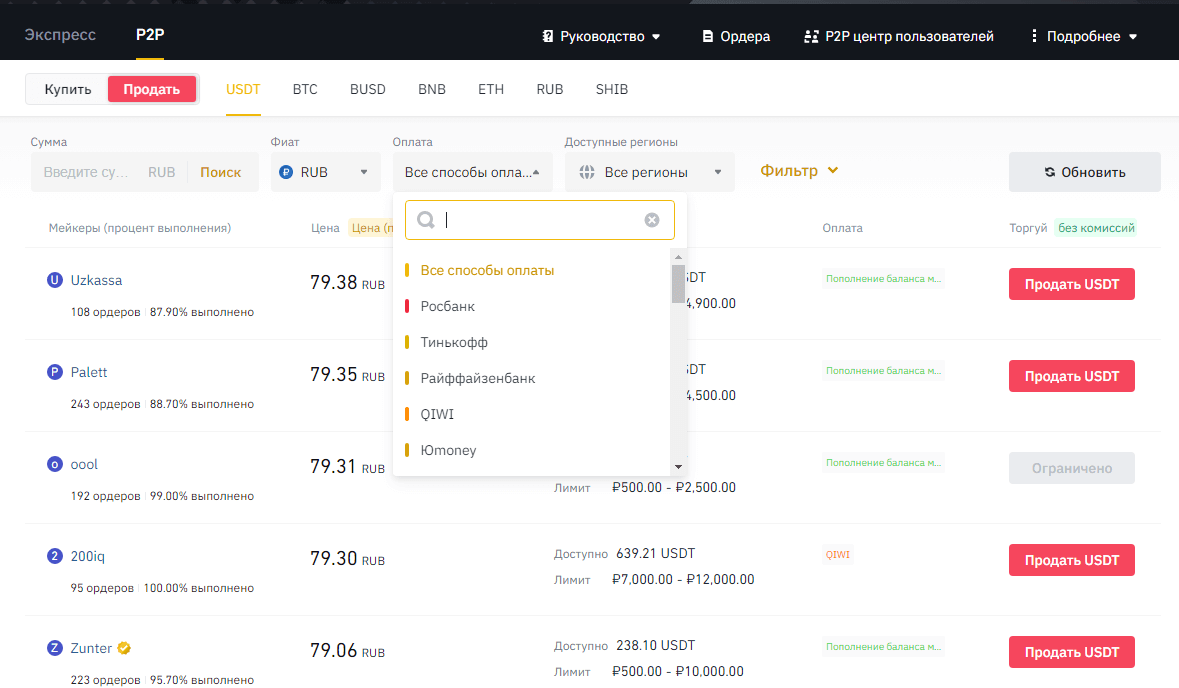
Task: Click the Zunter verified badge icon
Action: click(124, 648)
